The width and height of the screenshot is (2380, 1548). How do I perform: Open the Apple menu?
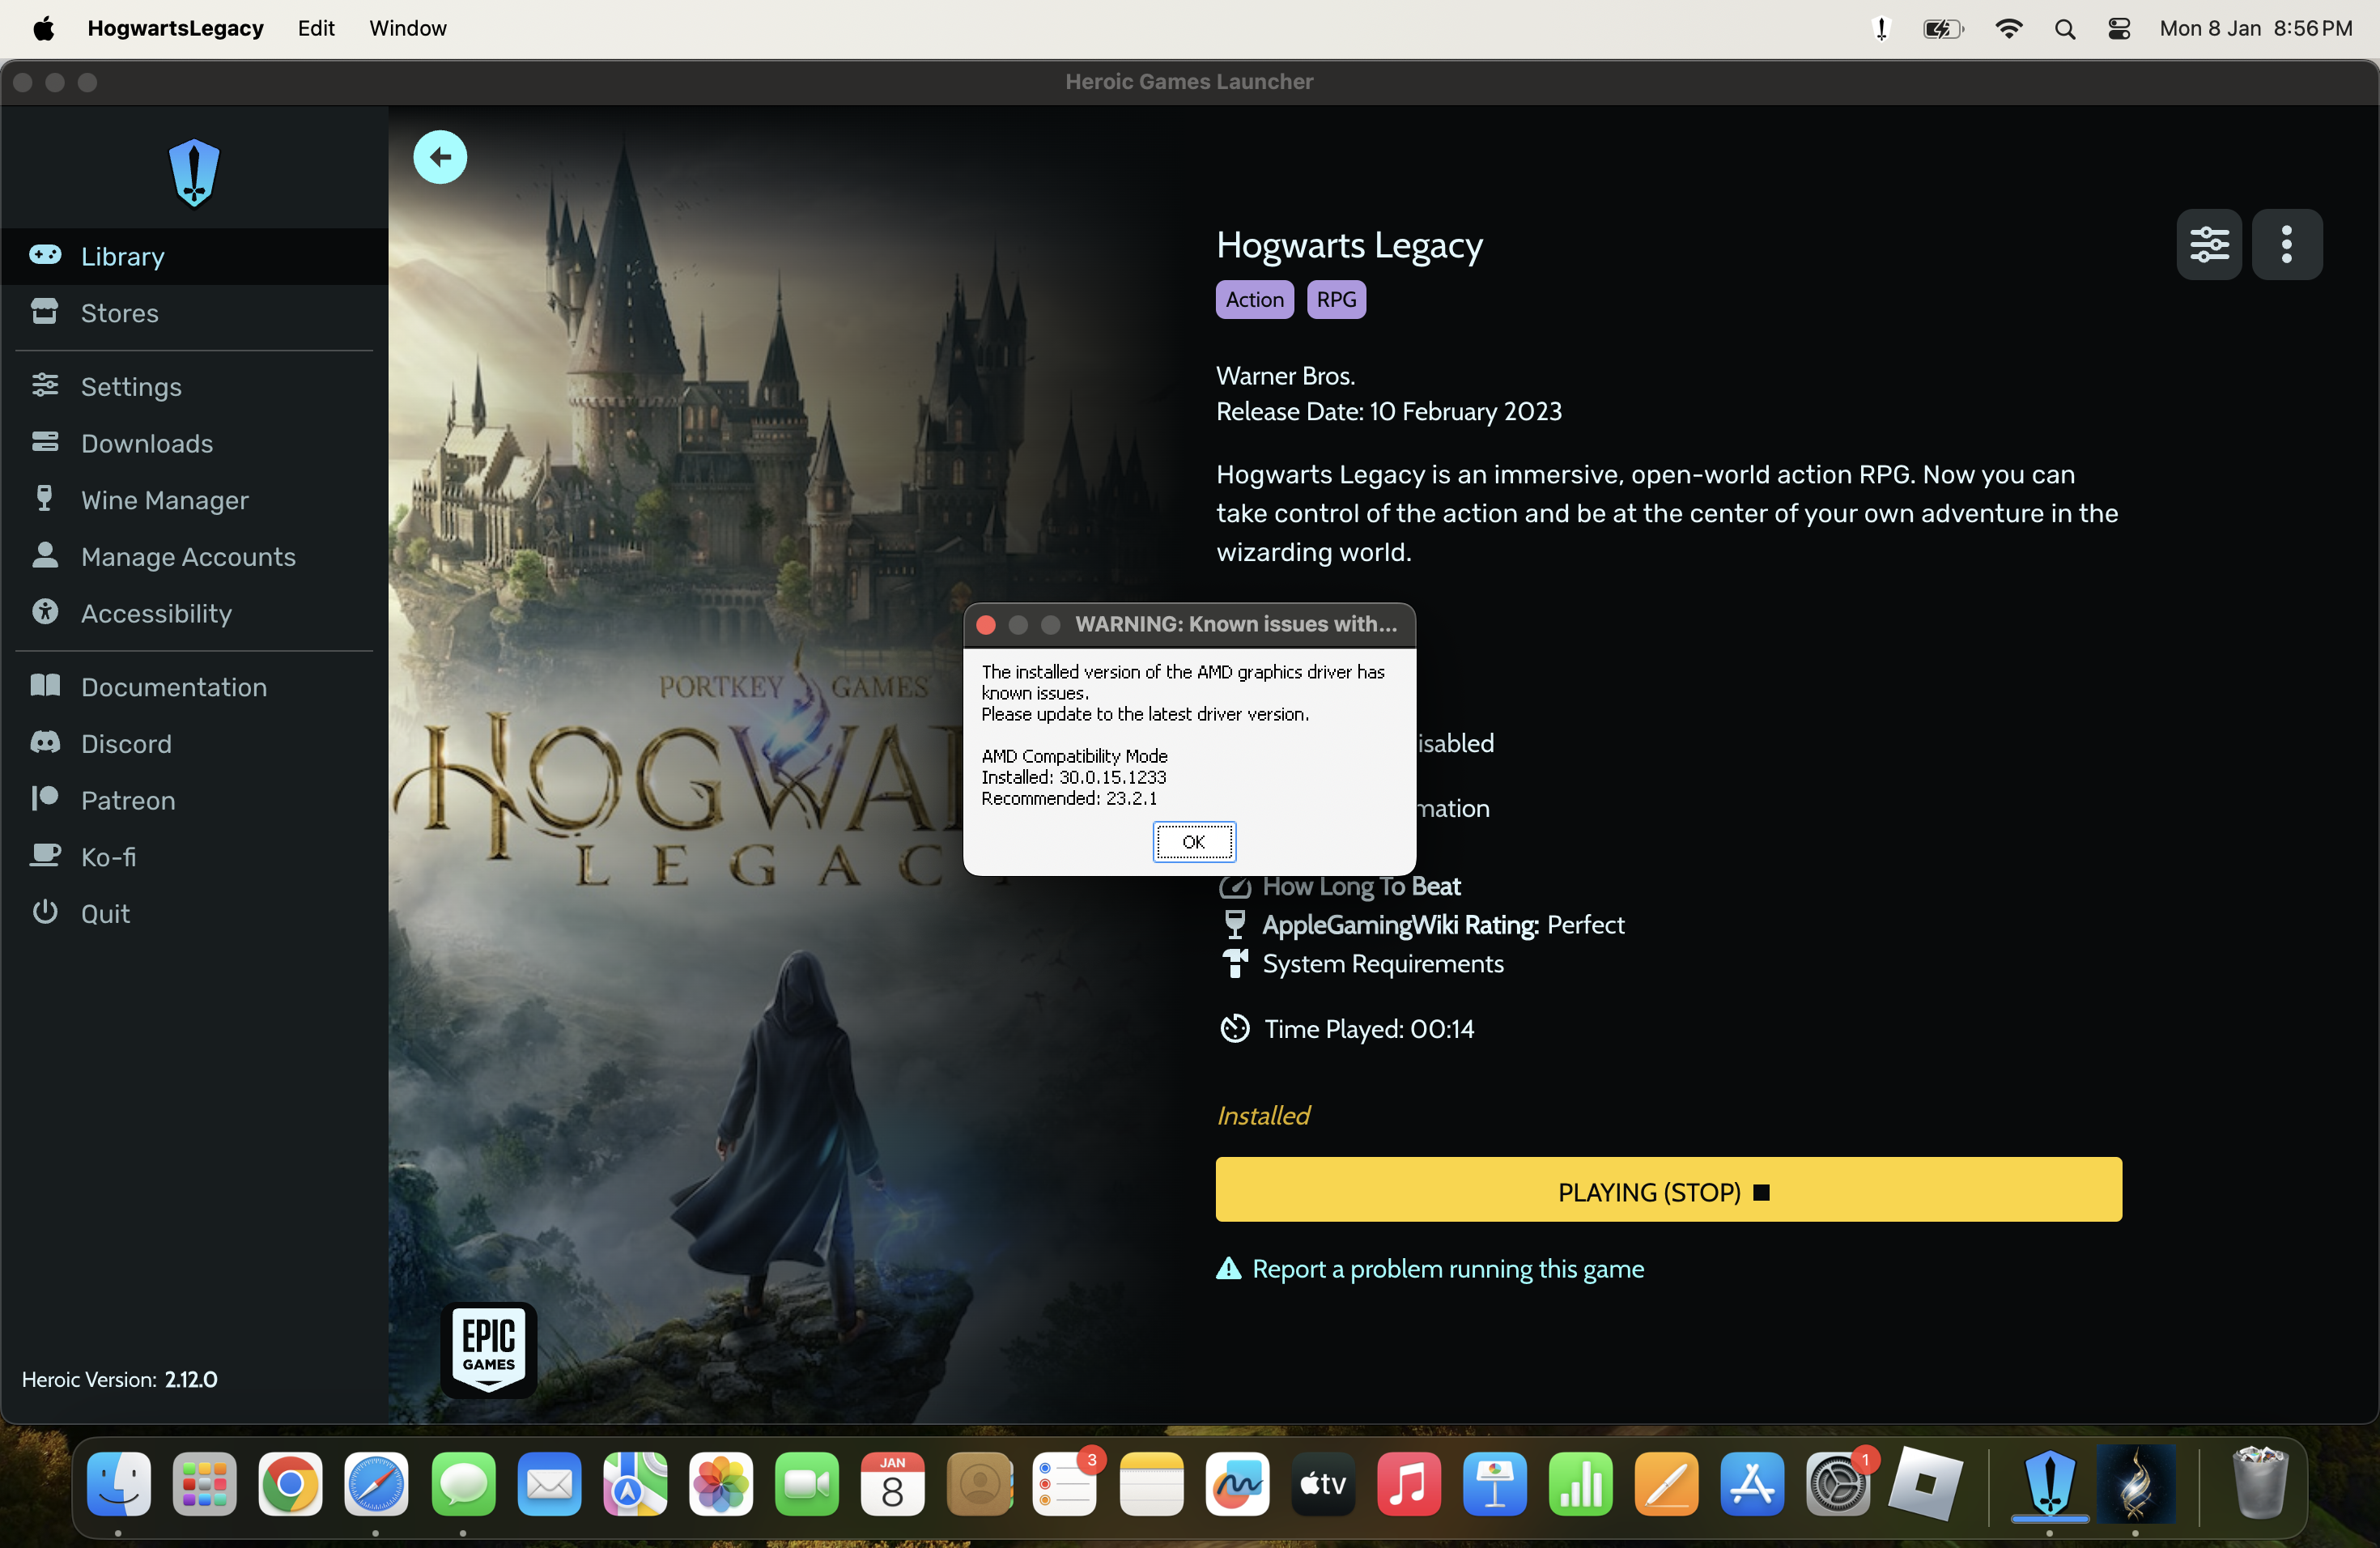pyautogui.click(x=43, y=28)
